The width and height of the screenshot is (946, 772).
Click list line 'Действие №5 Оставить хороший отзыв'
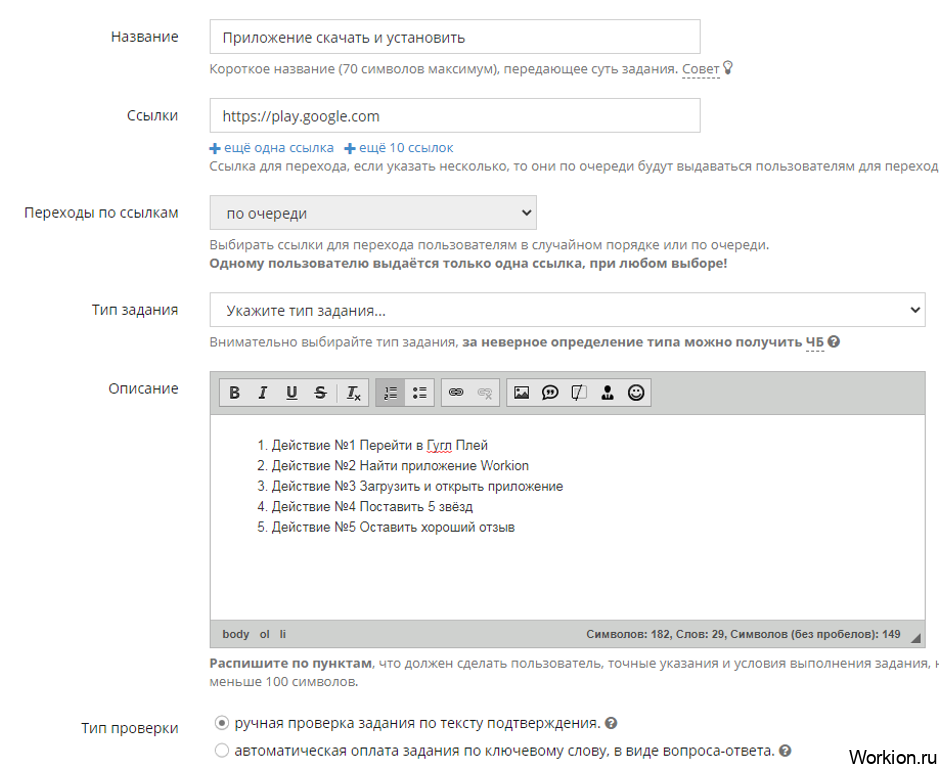(393, 527)
